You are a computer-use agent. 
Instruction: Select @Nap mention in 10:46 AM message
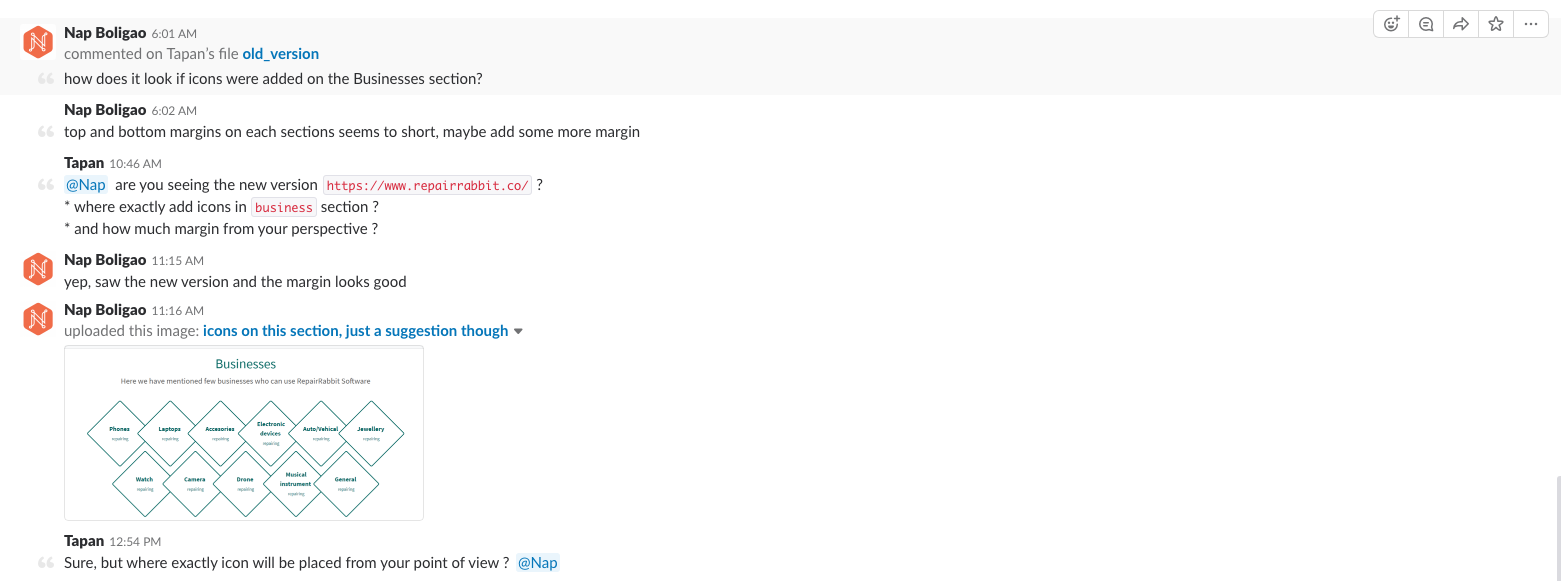[x=86, y=185]
